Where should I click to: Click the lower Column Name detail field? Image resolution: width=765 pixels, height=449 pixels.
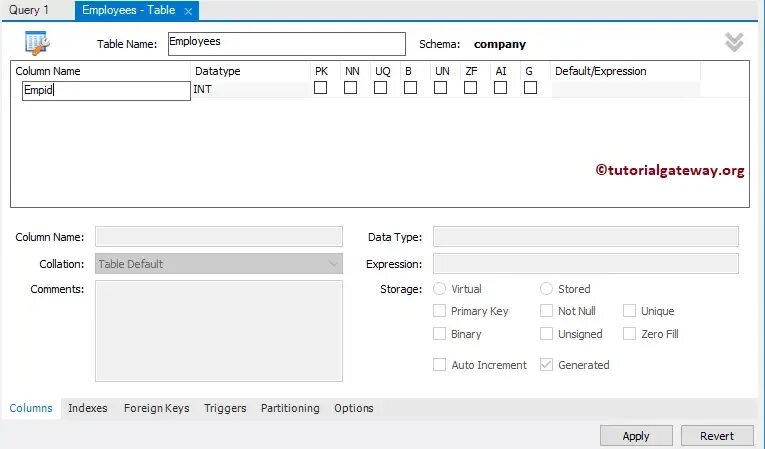219,237
